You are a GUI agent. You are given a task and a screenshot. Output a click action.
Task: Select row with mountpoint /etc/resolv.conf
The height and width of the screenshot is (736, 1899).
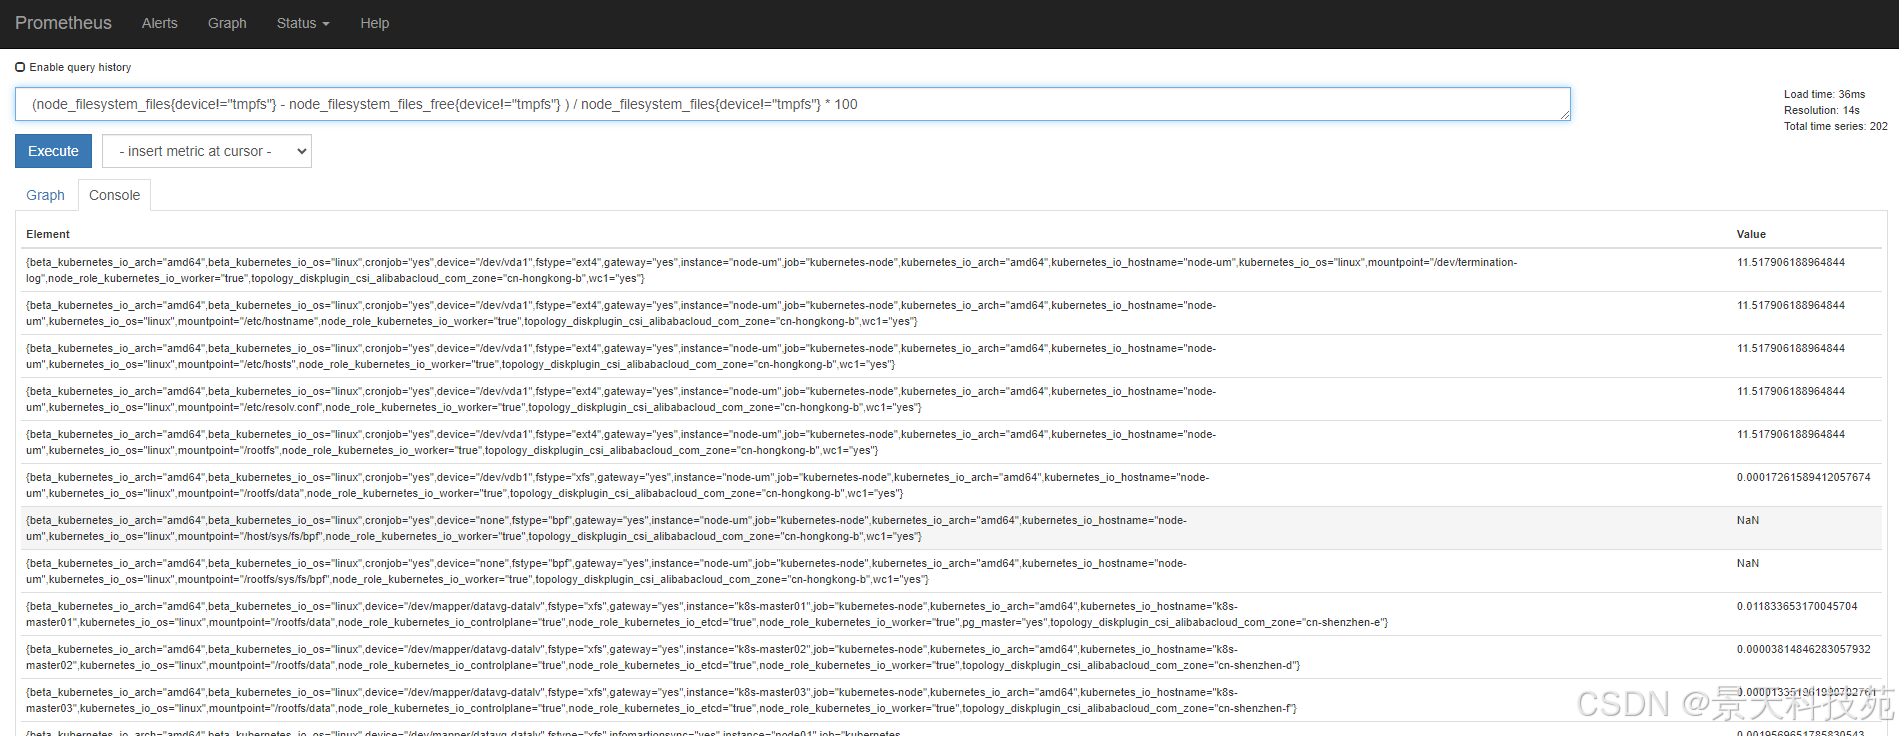(951, 399)
